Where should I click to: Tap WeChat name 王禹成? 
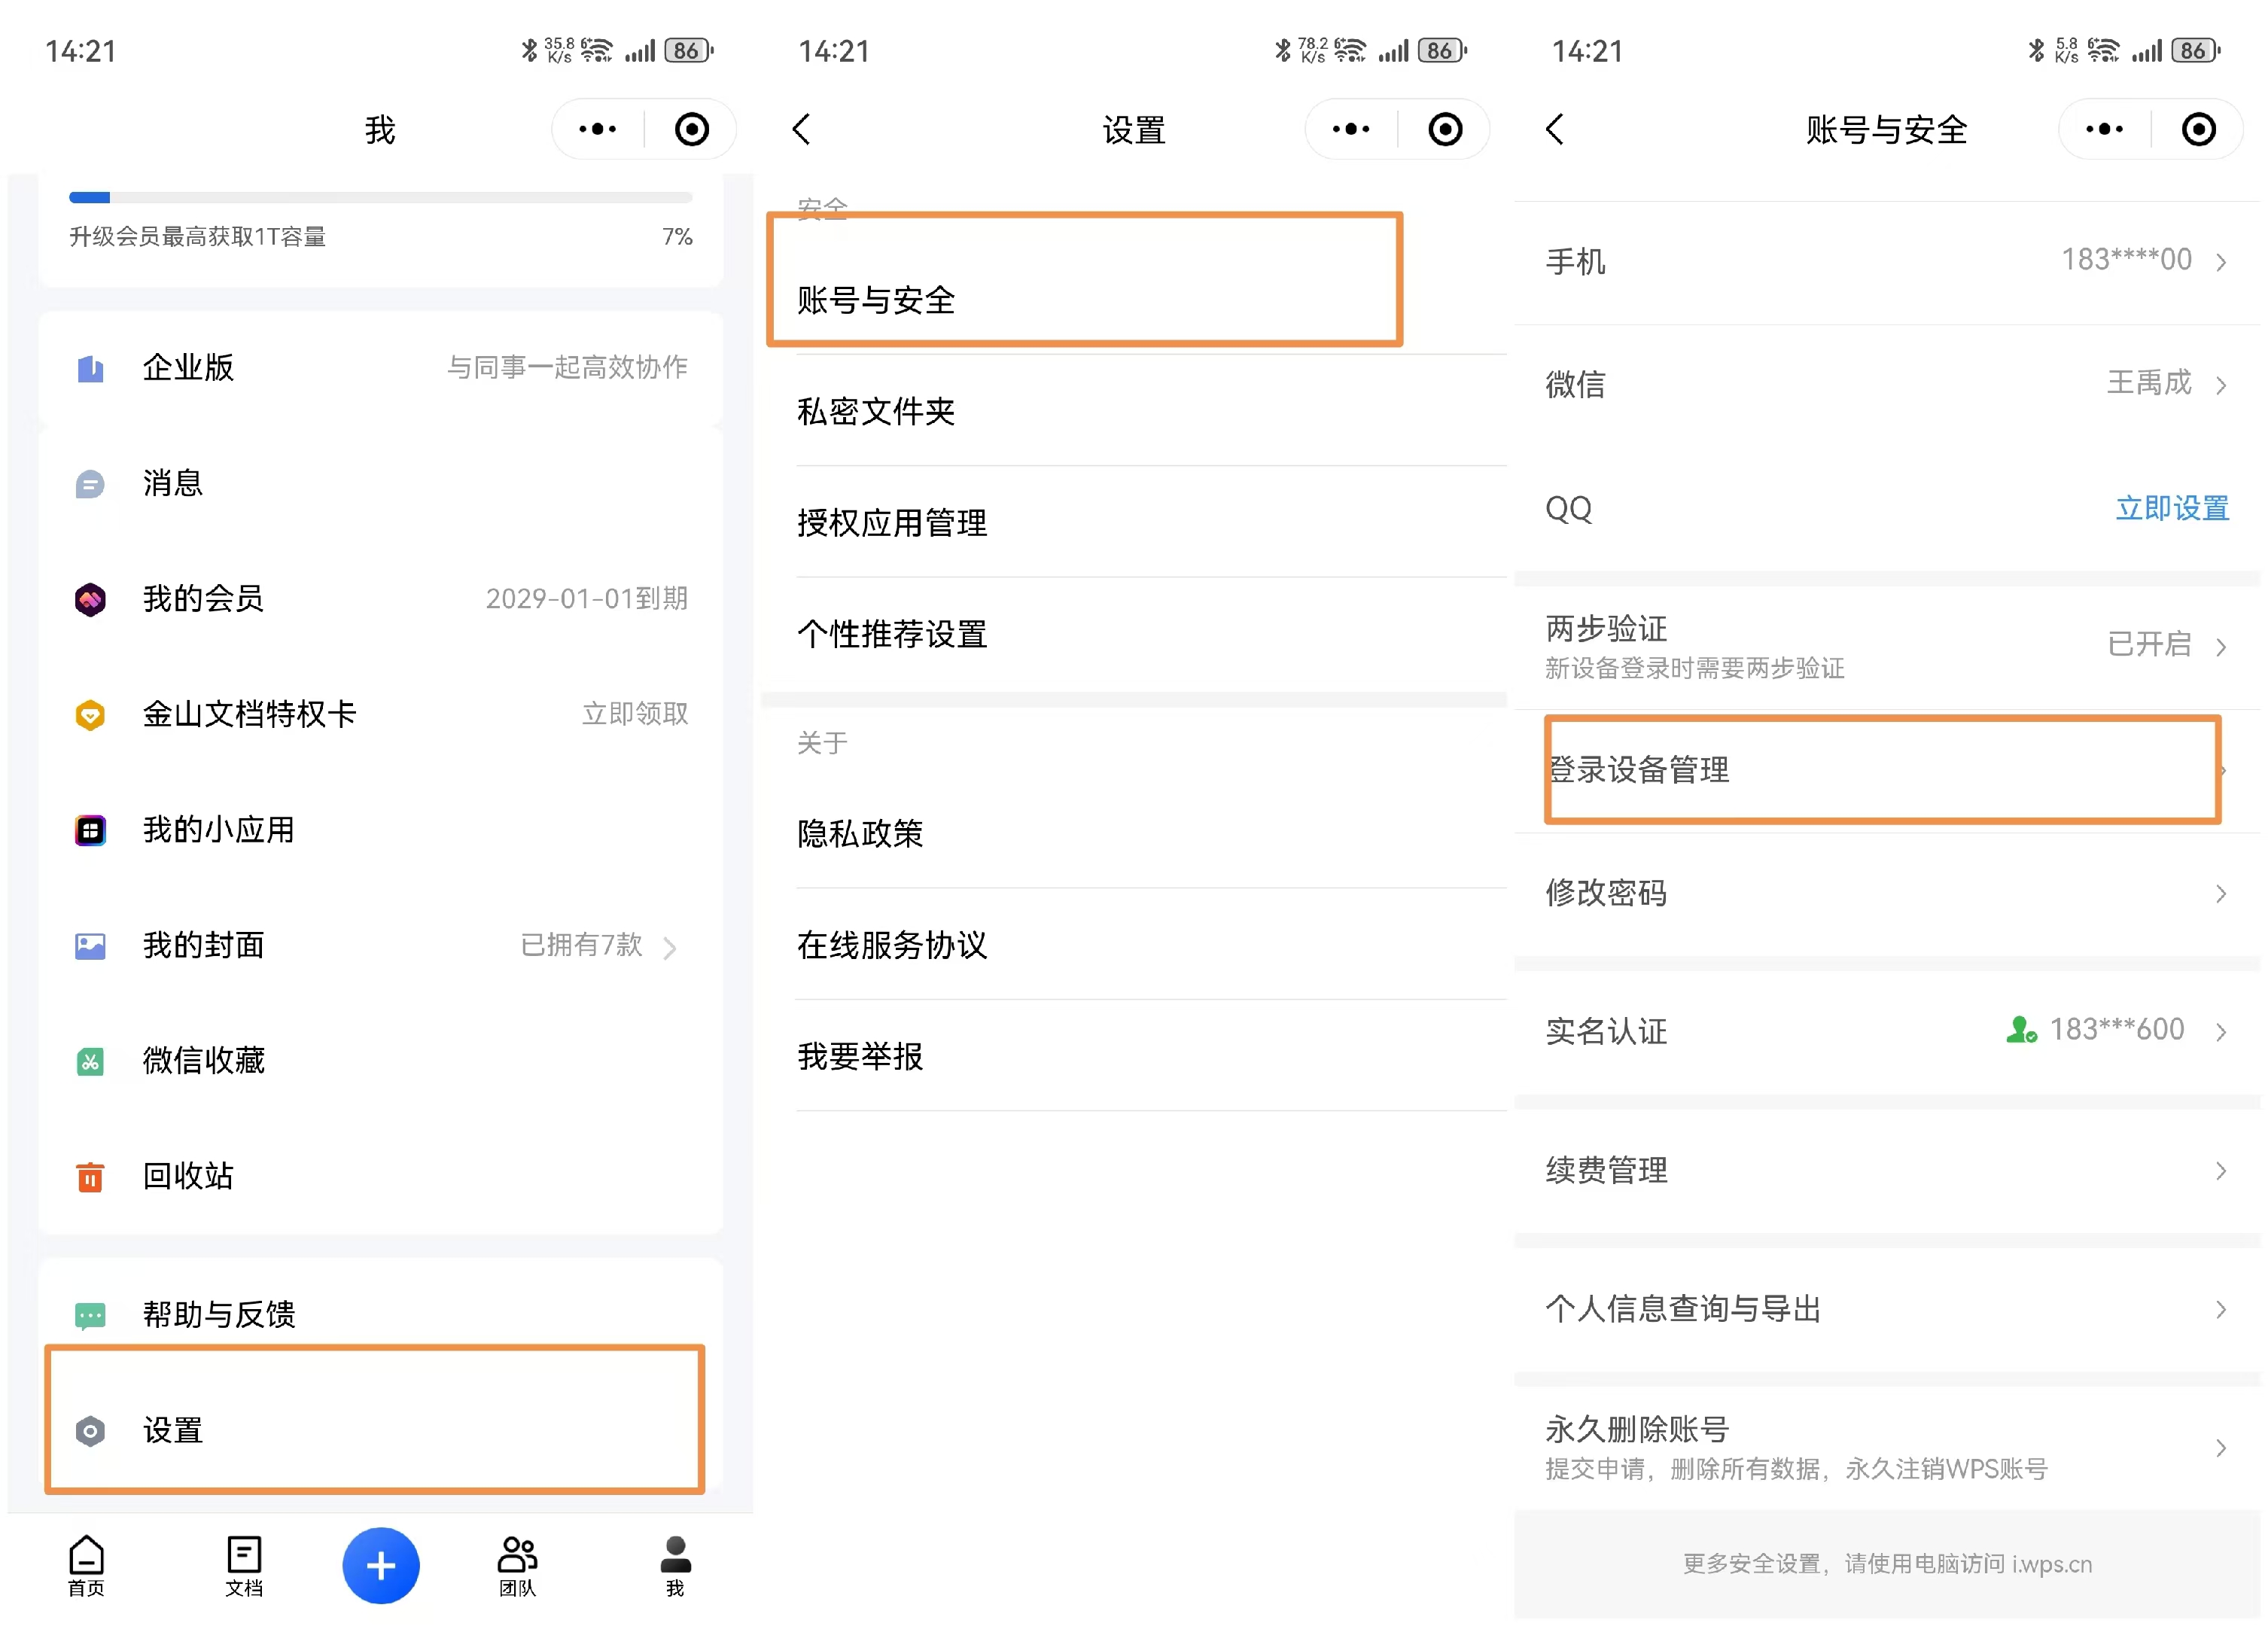tap(2149, 383)
